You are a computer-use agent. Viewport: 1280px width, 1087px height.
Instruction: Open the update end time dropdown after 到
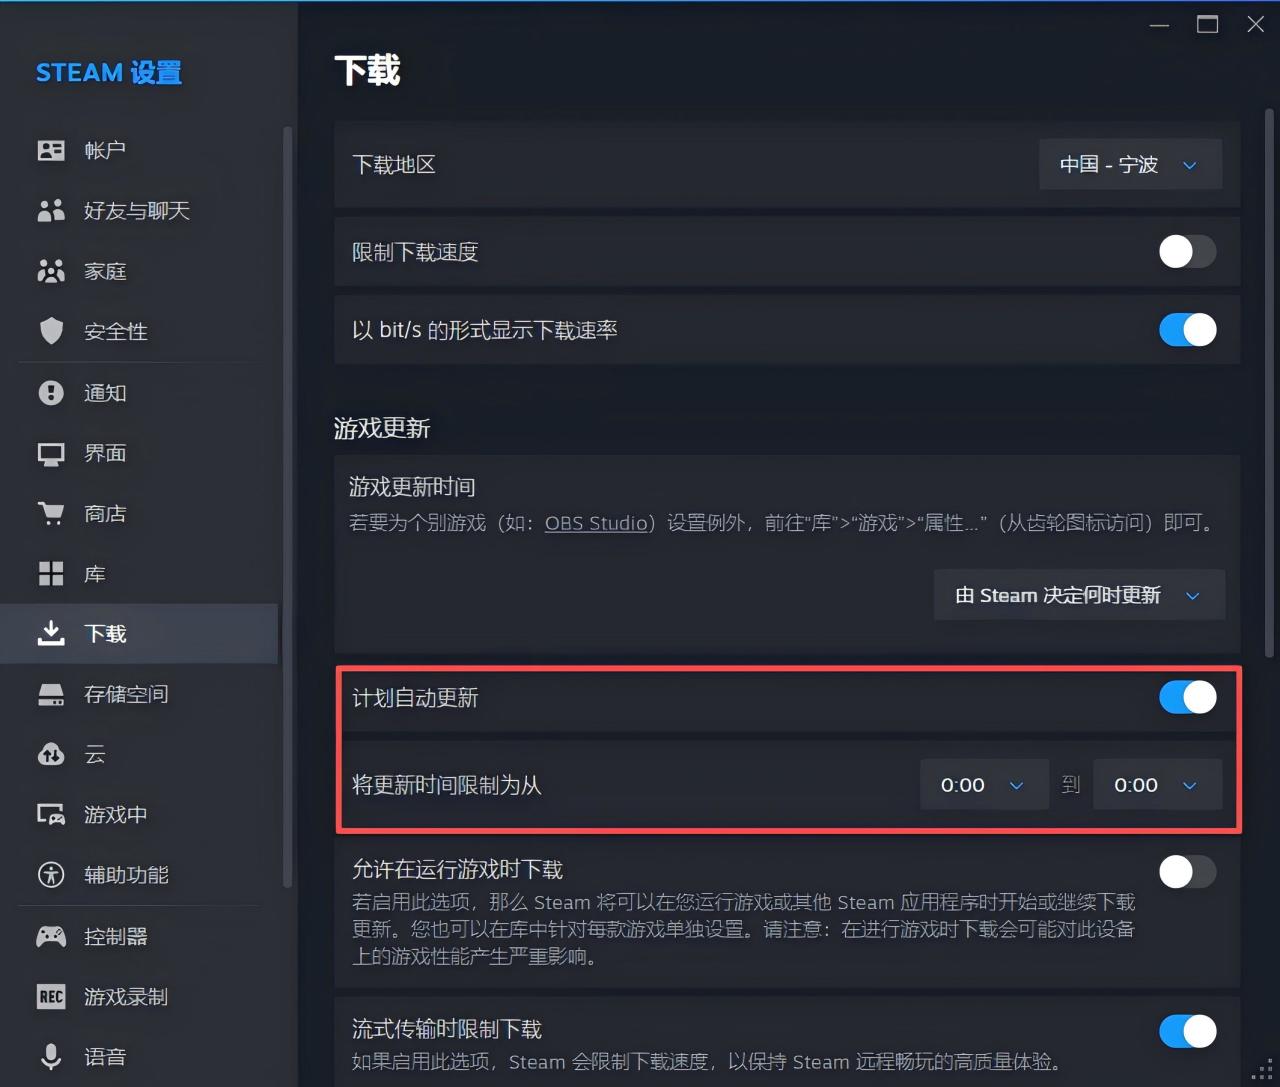coord(1157,785)
